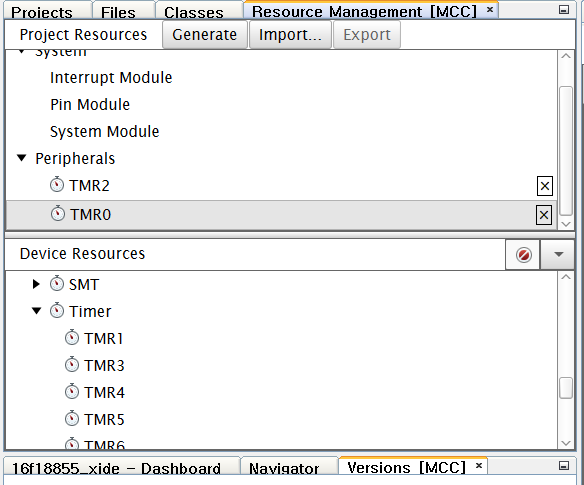This screenshot has height=485, width=584.
Task: Click the SMT stopwatch icon
Action: click(57, 284)
